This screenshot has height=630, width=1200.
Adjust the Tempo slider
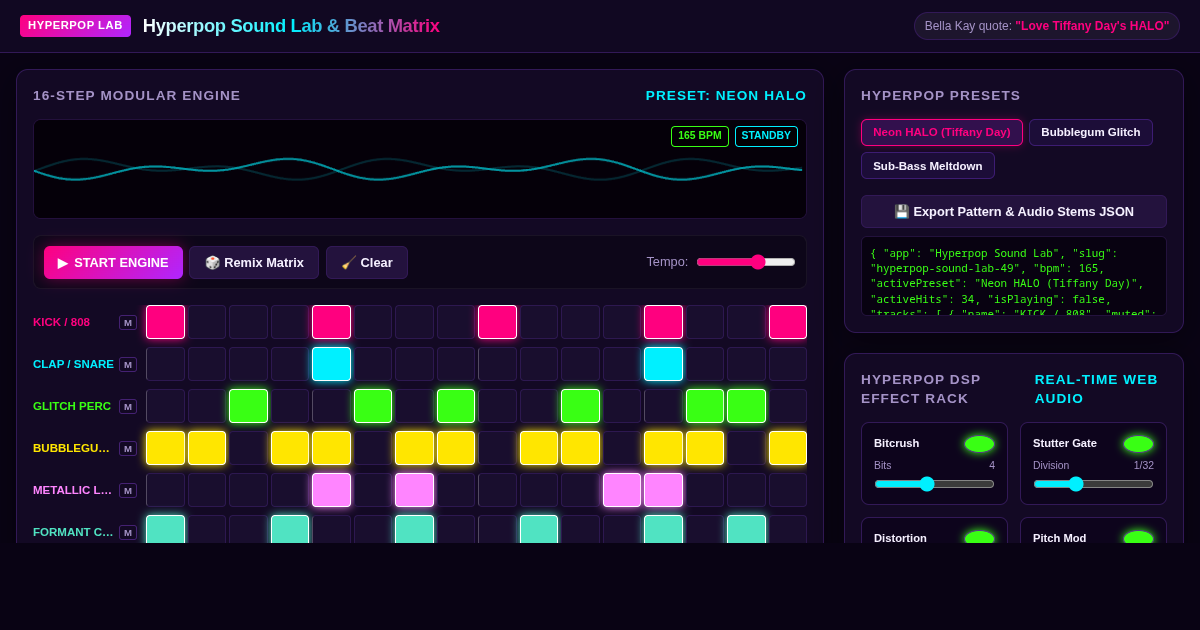coord(746,262)
